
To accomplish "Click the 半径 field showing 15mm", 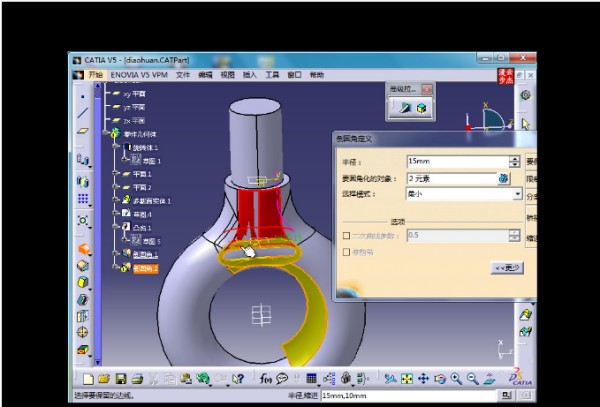I will [458, 161].
